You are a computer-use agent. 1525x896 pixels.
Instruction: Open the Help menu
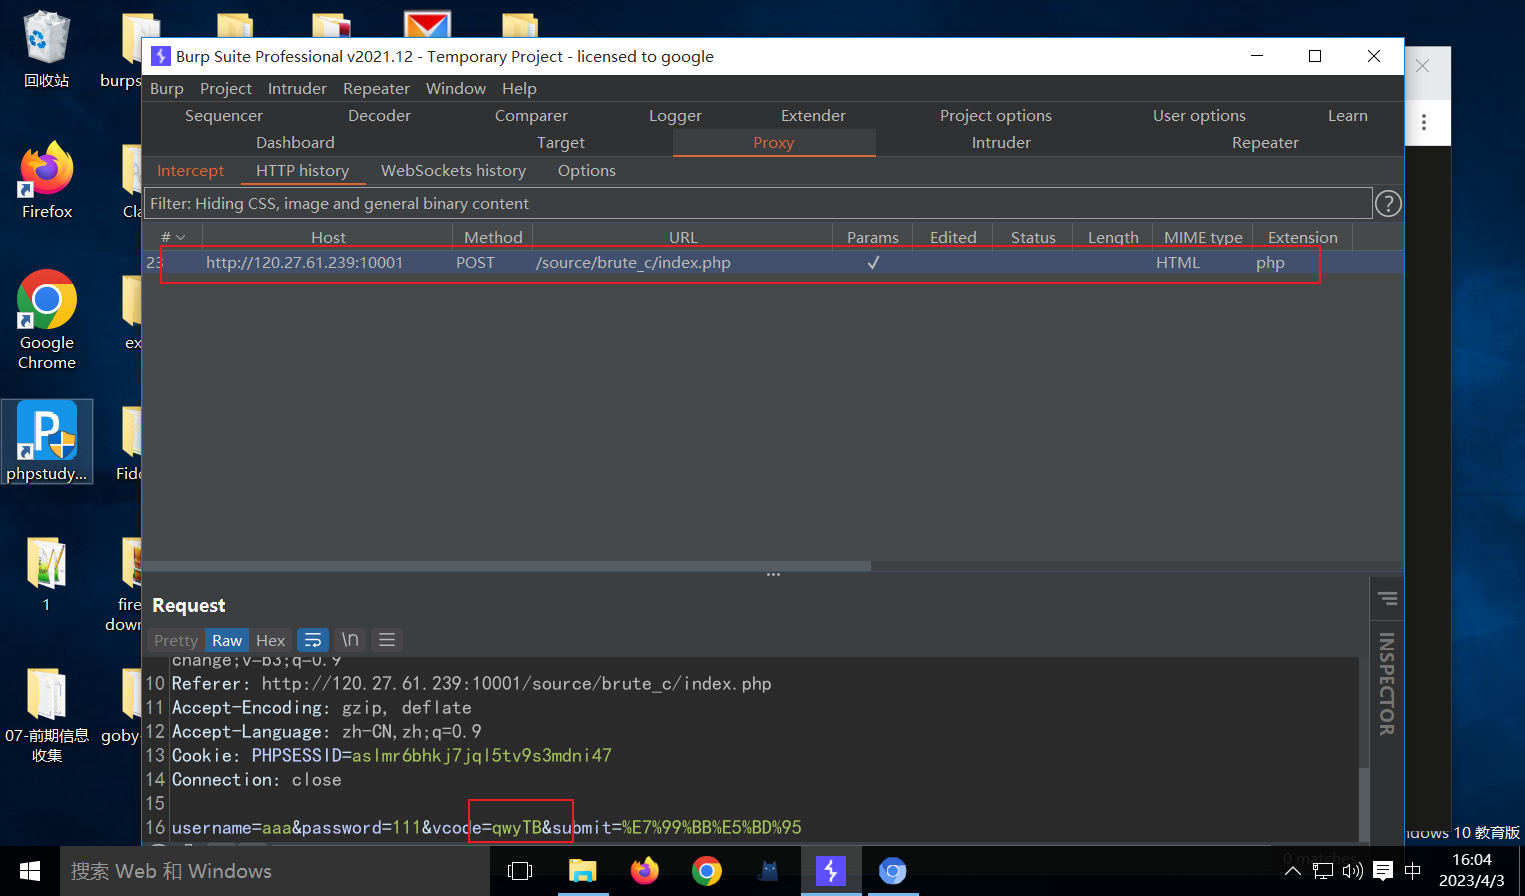(x=519, y=89)
